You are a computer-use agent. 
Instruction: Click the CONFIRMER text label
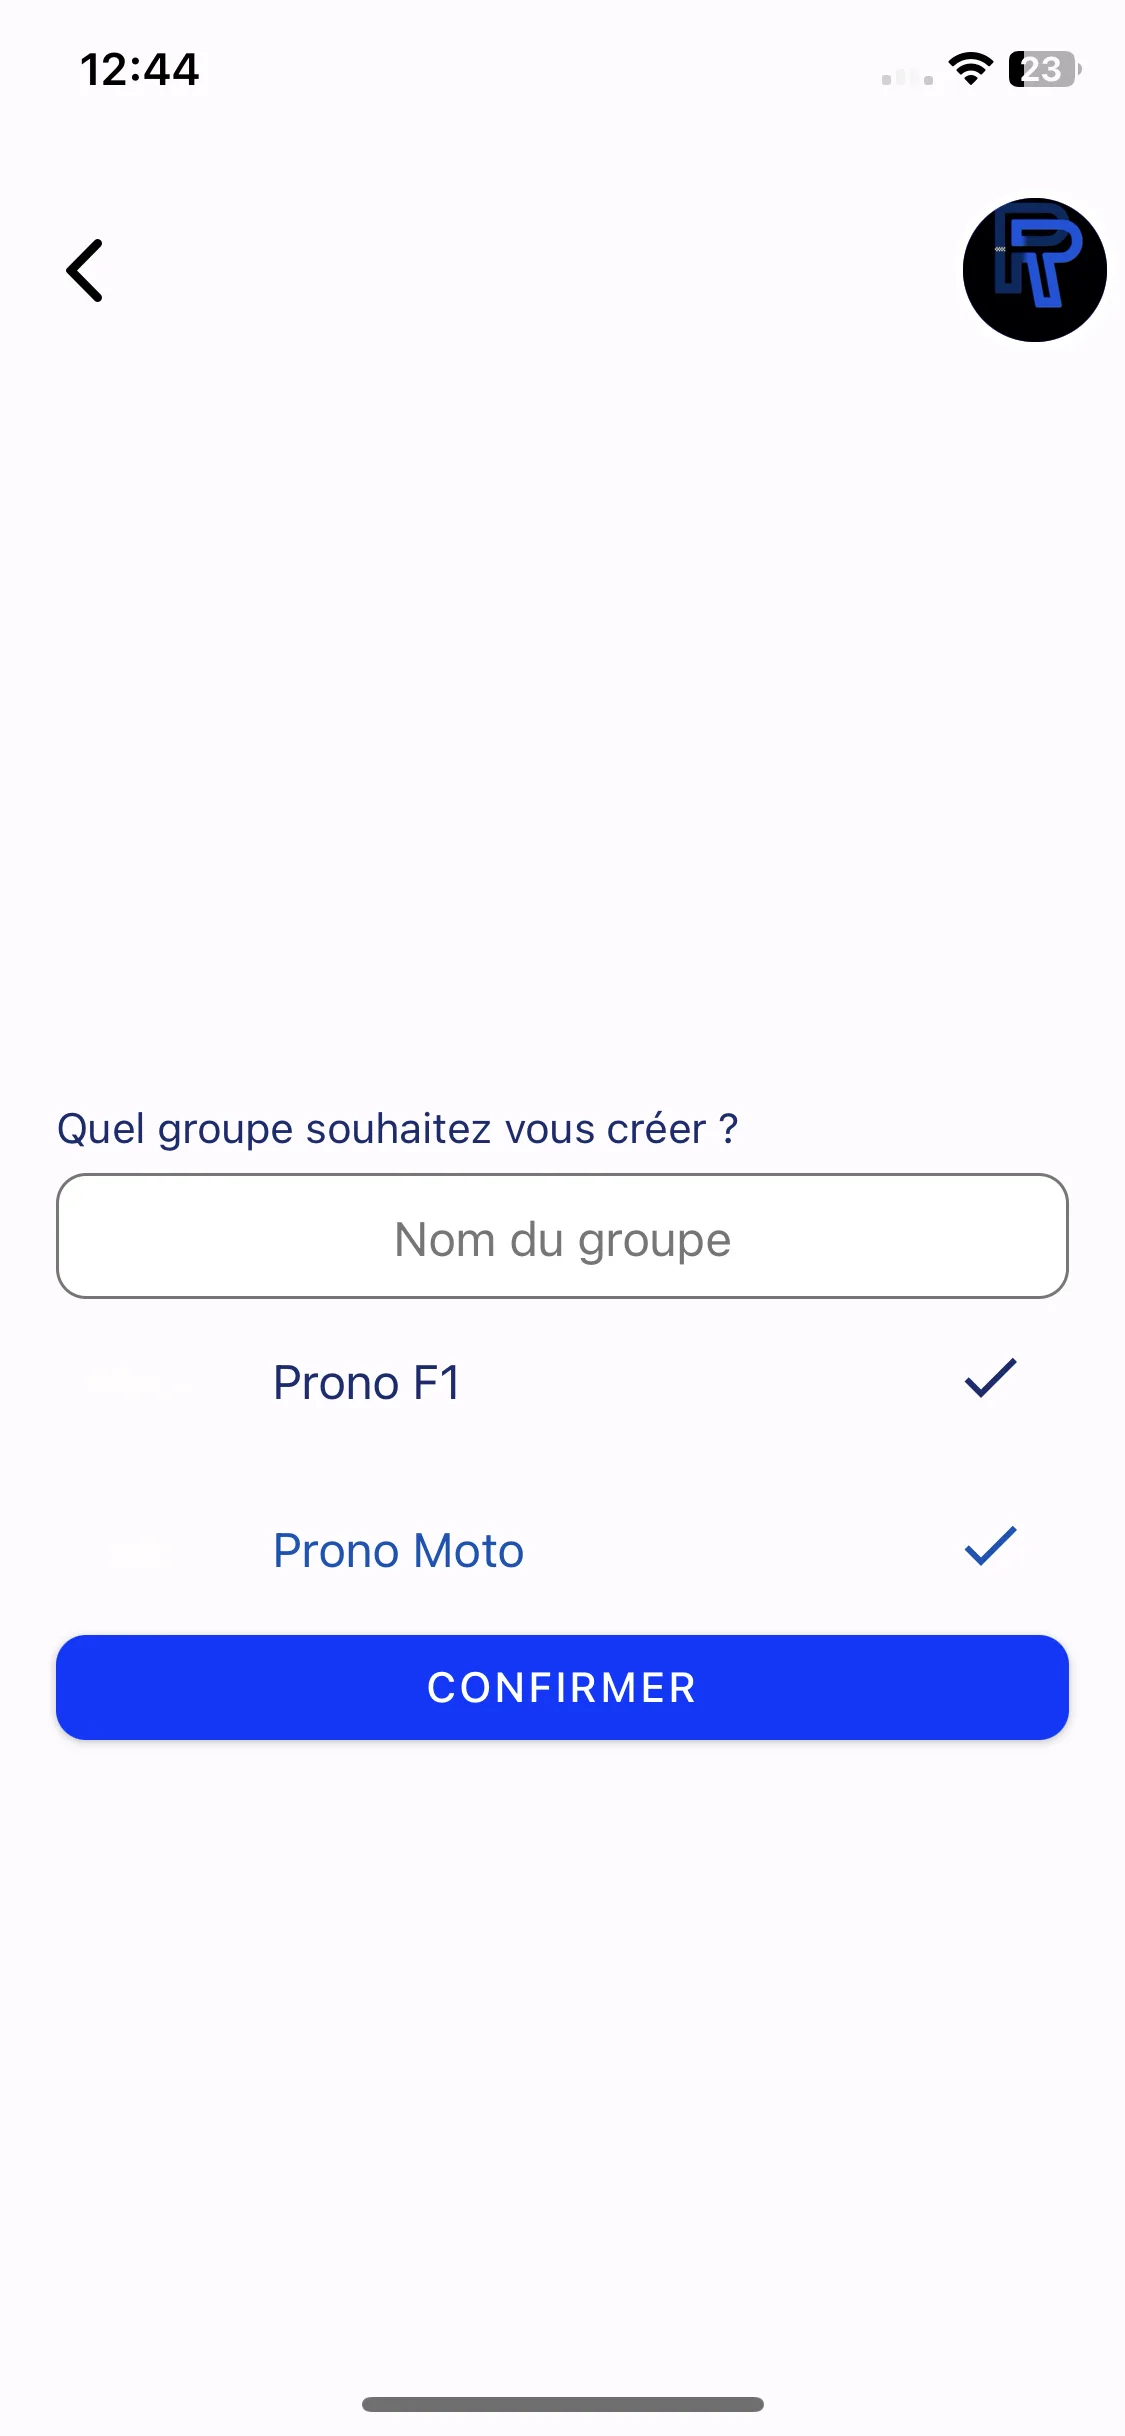click(x=562, y=1688)
